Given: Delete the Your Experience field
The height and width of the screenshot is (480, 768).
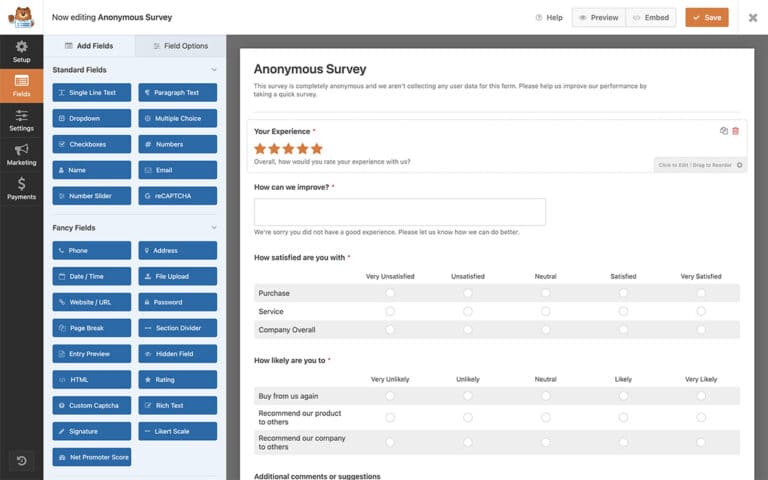Looking at the screenshot, I should click(735, 131).
